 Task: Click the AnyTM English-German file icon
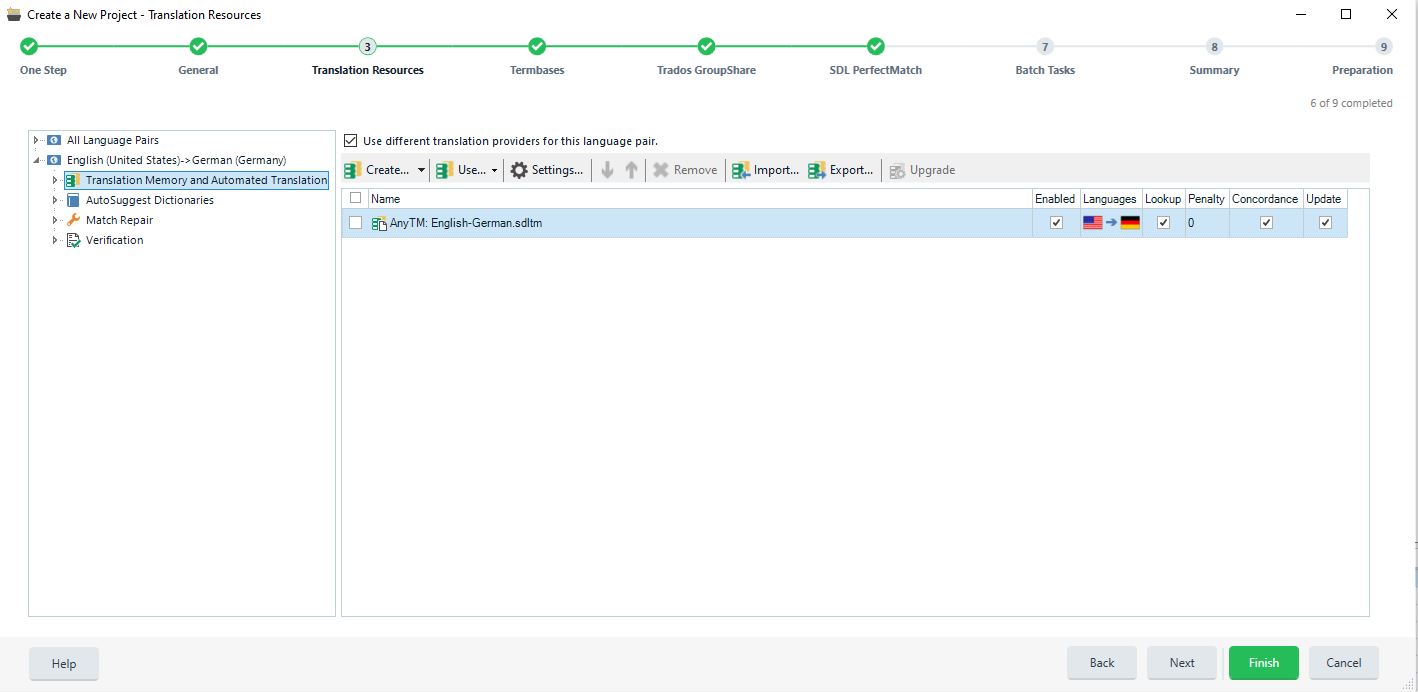tap(379, 223)
